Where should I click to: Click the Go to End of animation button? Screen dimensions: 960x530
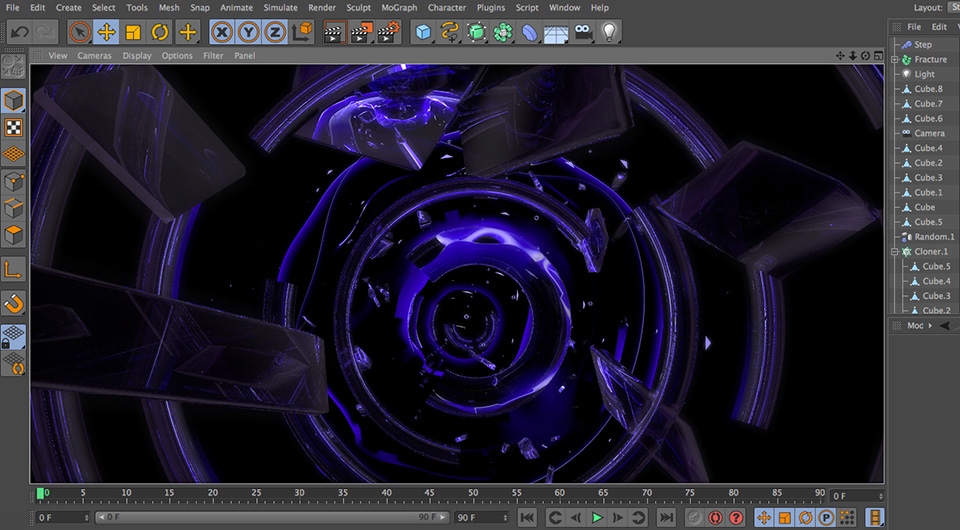click(666, 517)
